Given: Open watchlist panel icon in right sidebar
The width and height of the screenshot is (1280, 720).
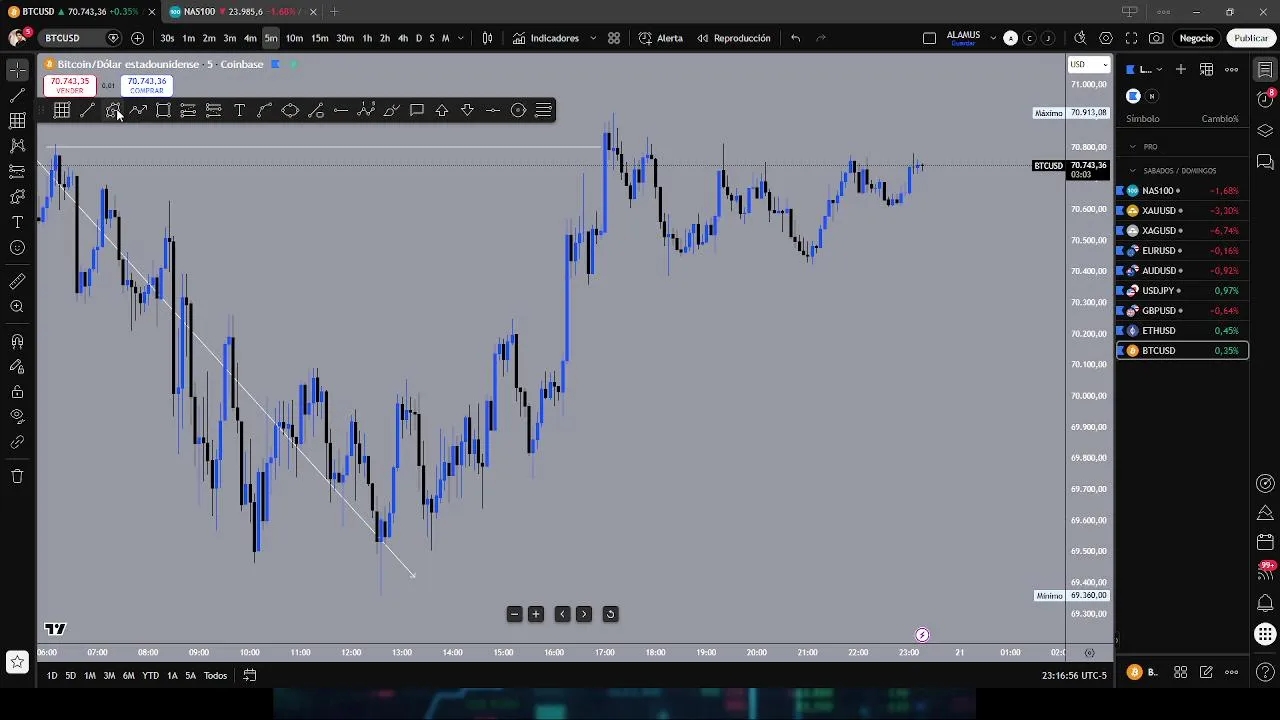Looking at the screenshot, I should tap(1265, 69).
